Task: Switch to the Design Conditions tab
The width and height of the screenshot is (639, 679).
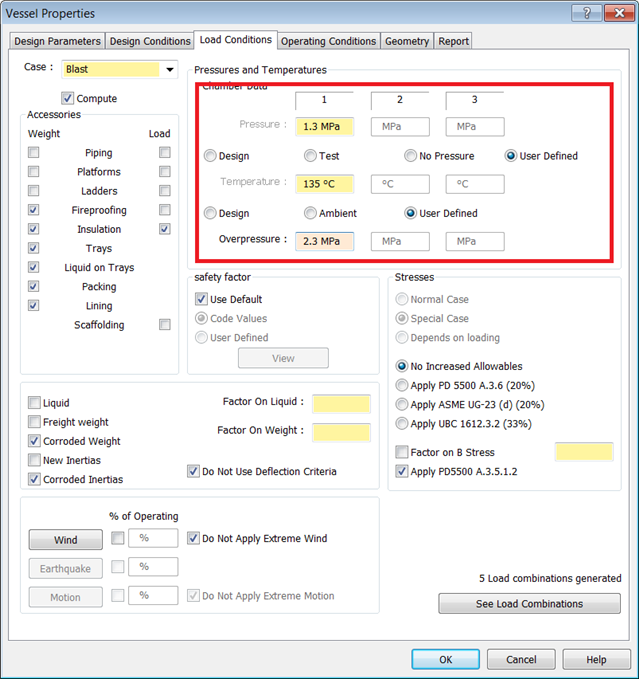Action: [150, 41]
